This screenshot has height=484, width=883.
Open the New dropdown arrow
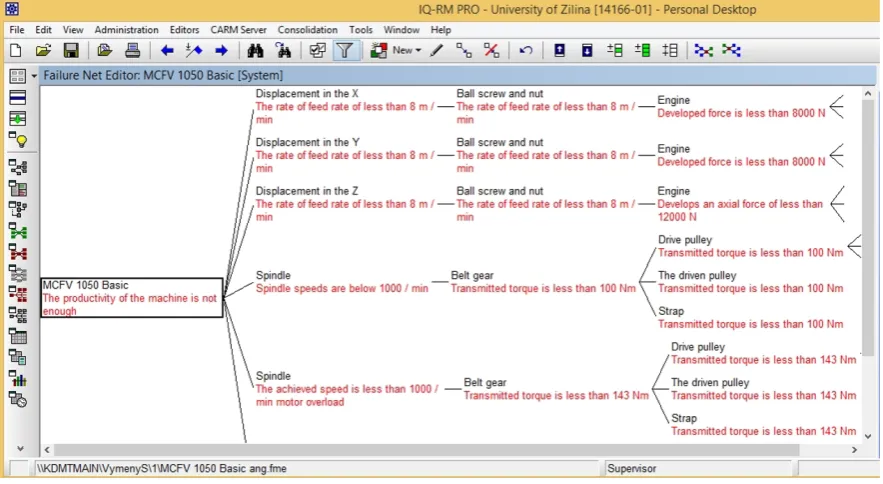pos(418,51)
